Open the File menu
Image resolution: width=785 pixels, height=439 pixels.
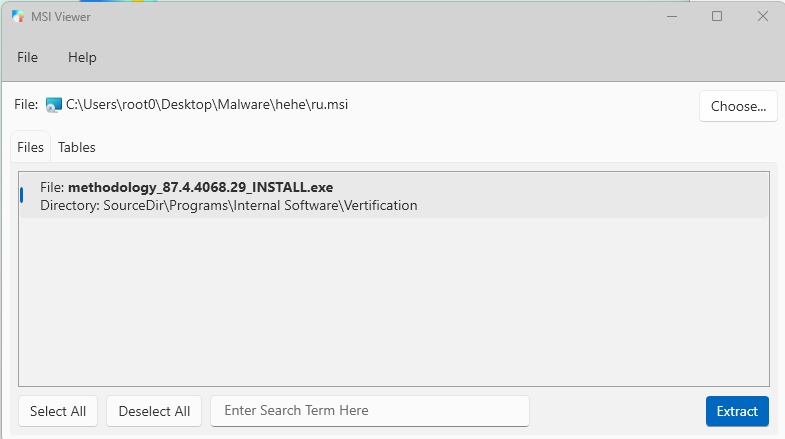[28, 58]
